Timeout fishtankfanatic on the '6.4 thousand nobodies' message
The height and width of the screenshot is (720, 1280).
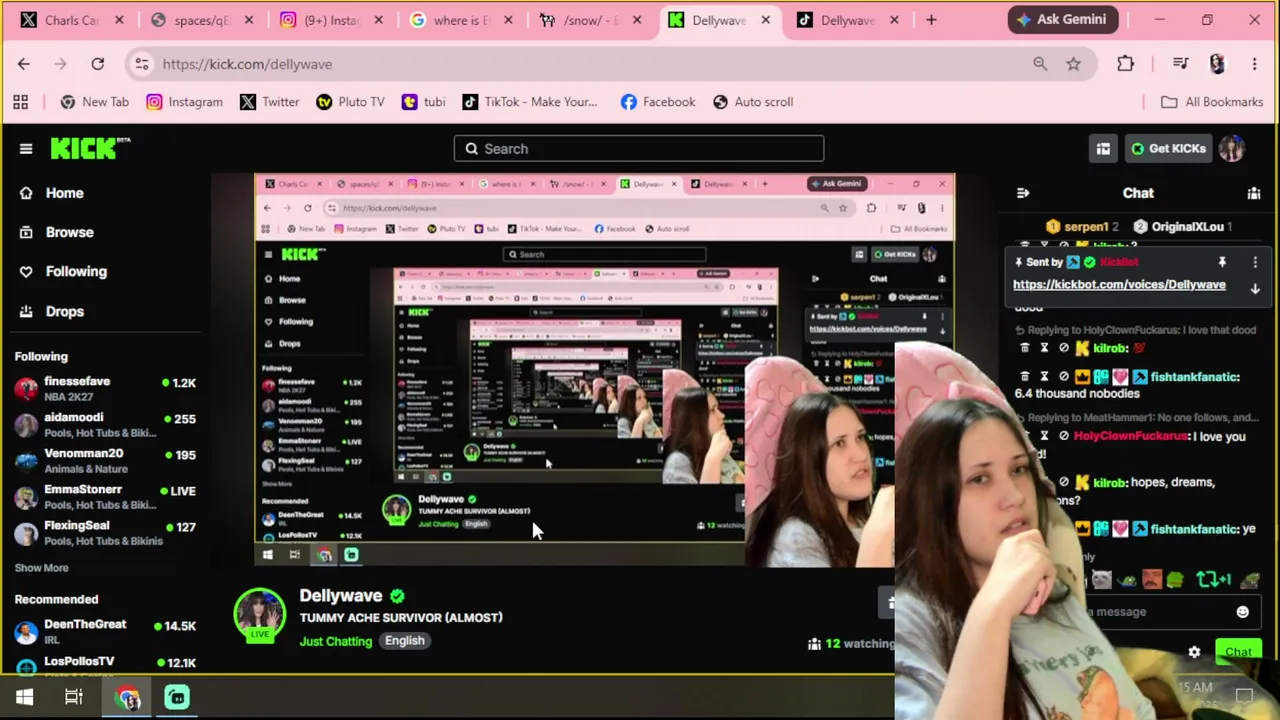1044,377
